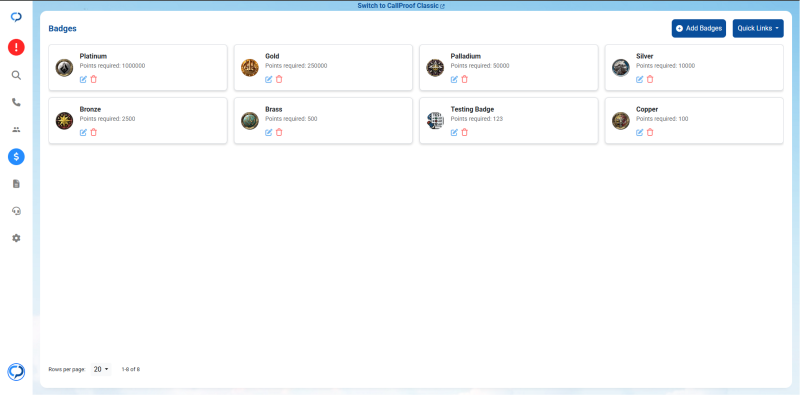Delete the Testing Badge entry
This screenshot has width=800, height=395.
[x=464, y=132]
